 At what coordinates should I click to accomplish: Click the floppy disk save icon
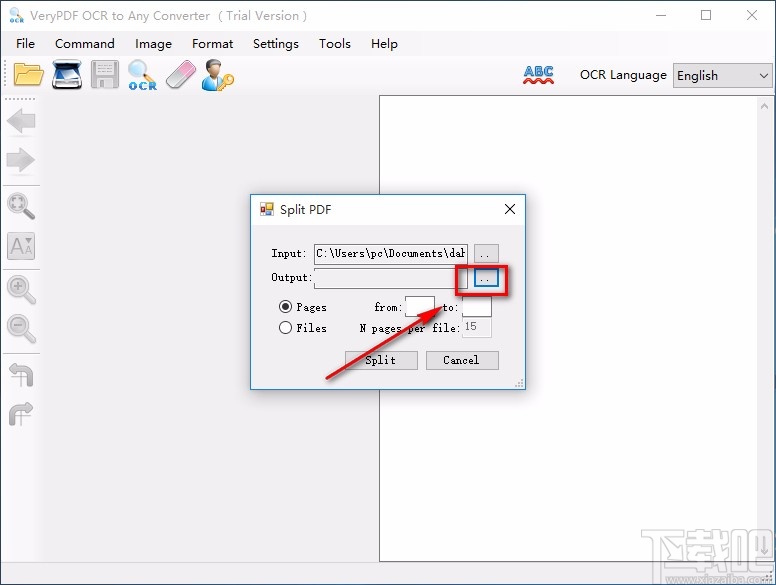(x=105, y=75)
